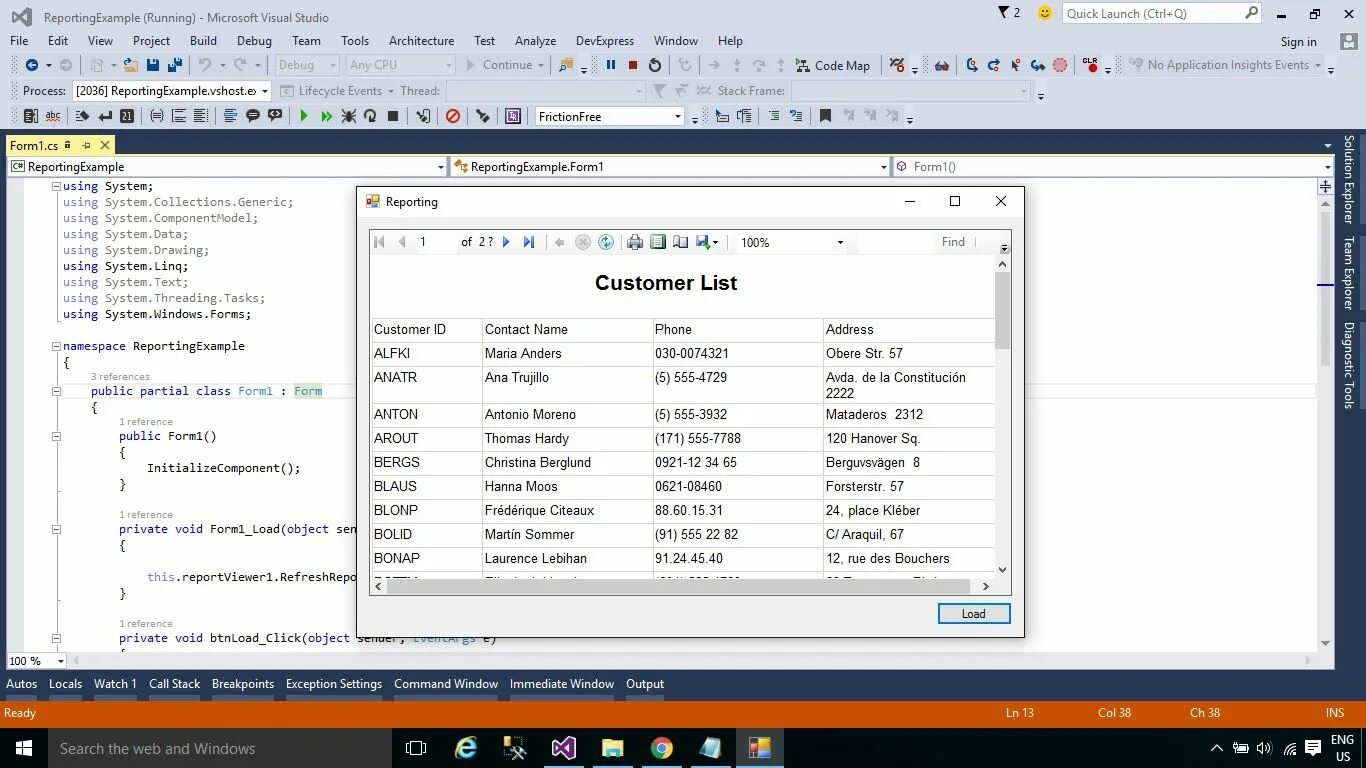Open the ReportingExample project navigation dropdown
The width and height of the screenshot is (1366, 768).
coord(441,167)
